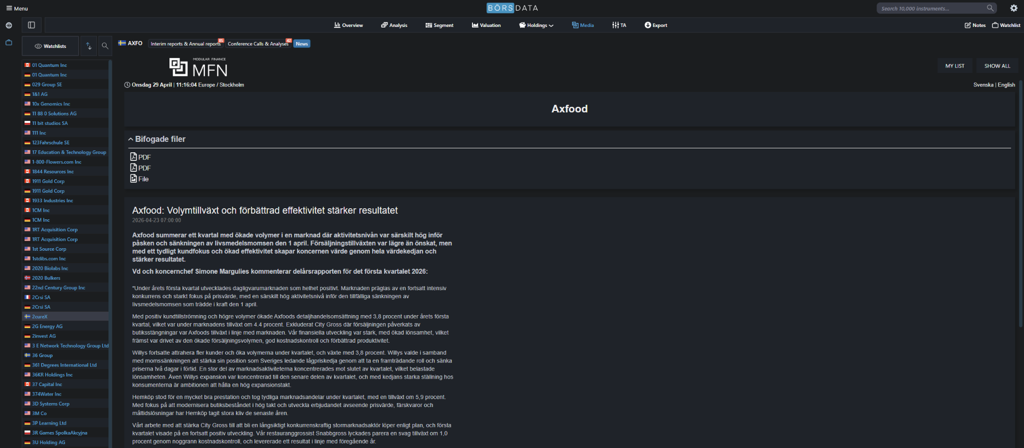Click the watchlist search magnifier icon
Image resolution: width=1024 pixels, height=448 pixels.
coord(105,46)
